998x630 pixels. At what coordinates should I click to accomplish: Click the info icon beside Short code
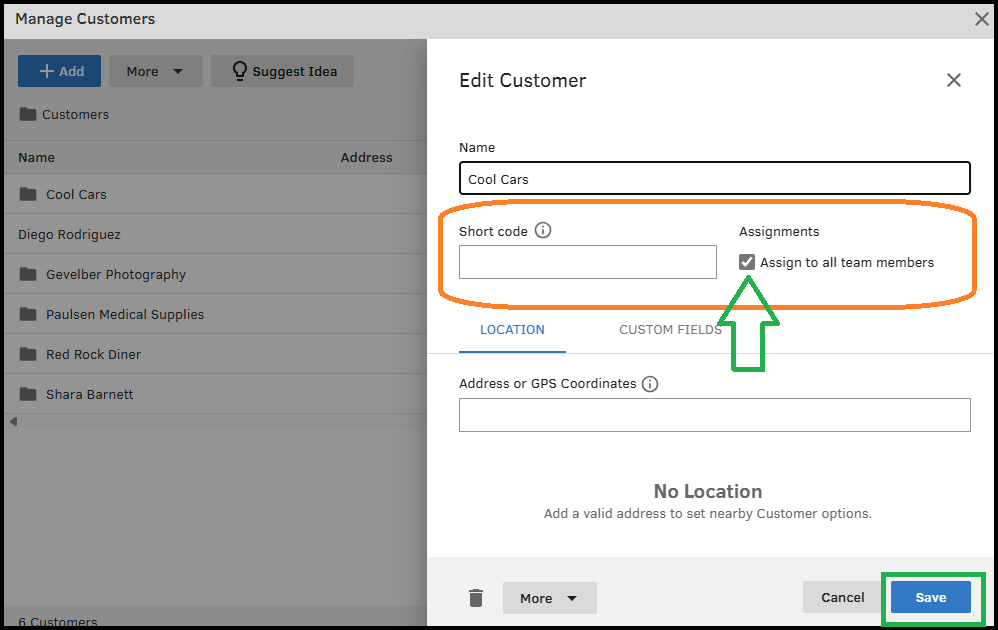click(543, 230)
